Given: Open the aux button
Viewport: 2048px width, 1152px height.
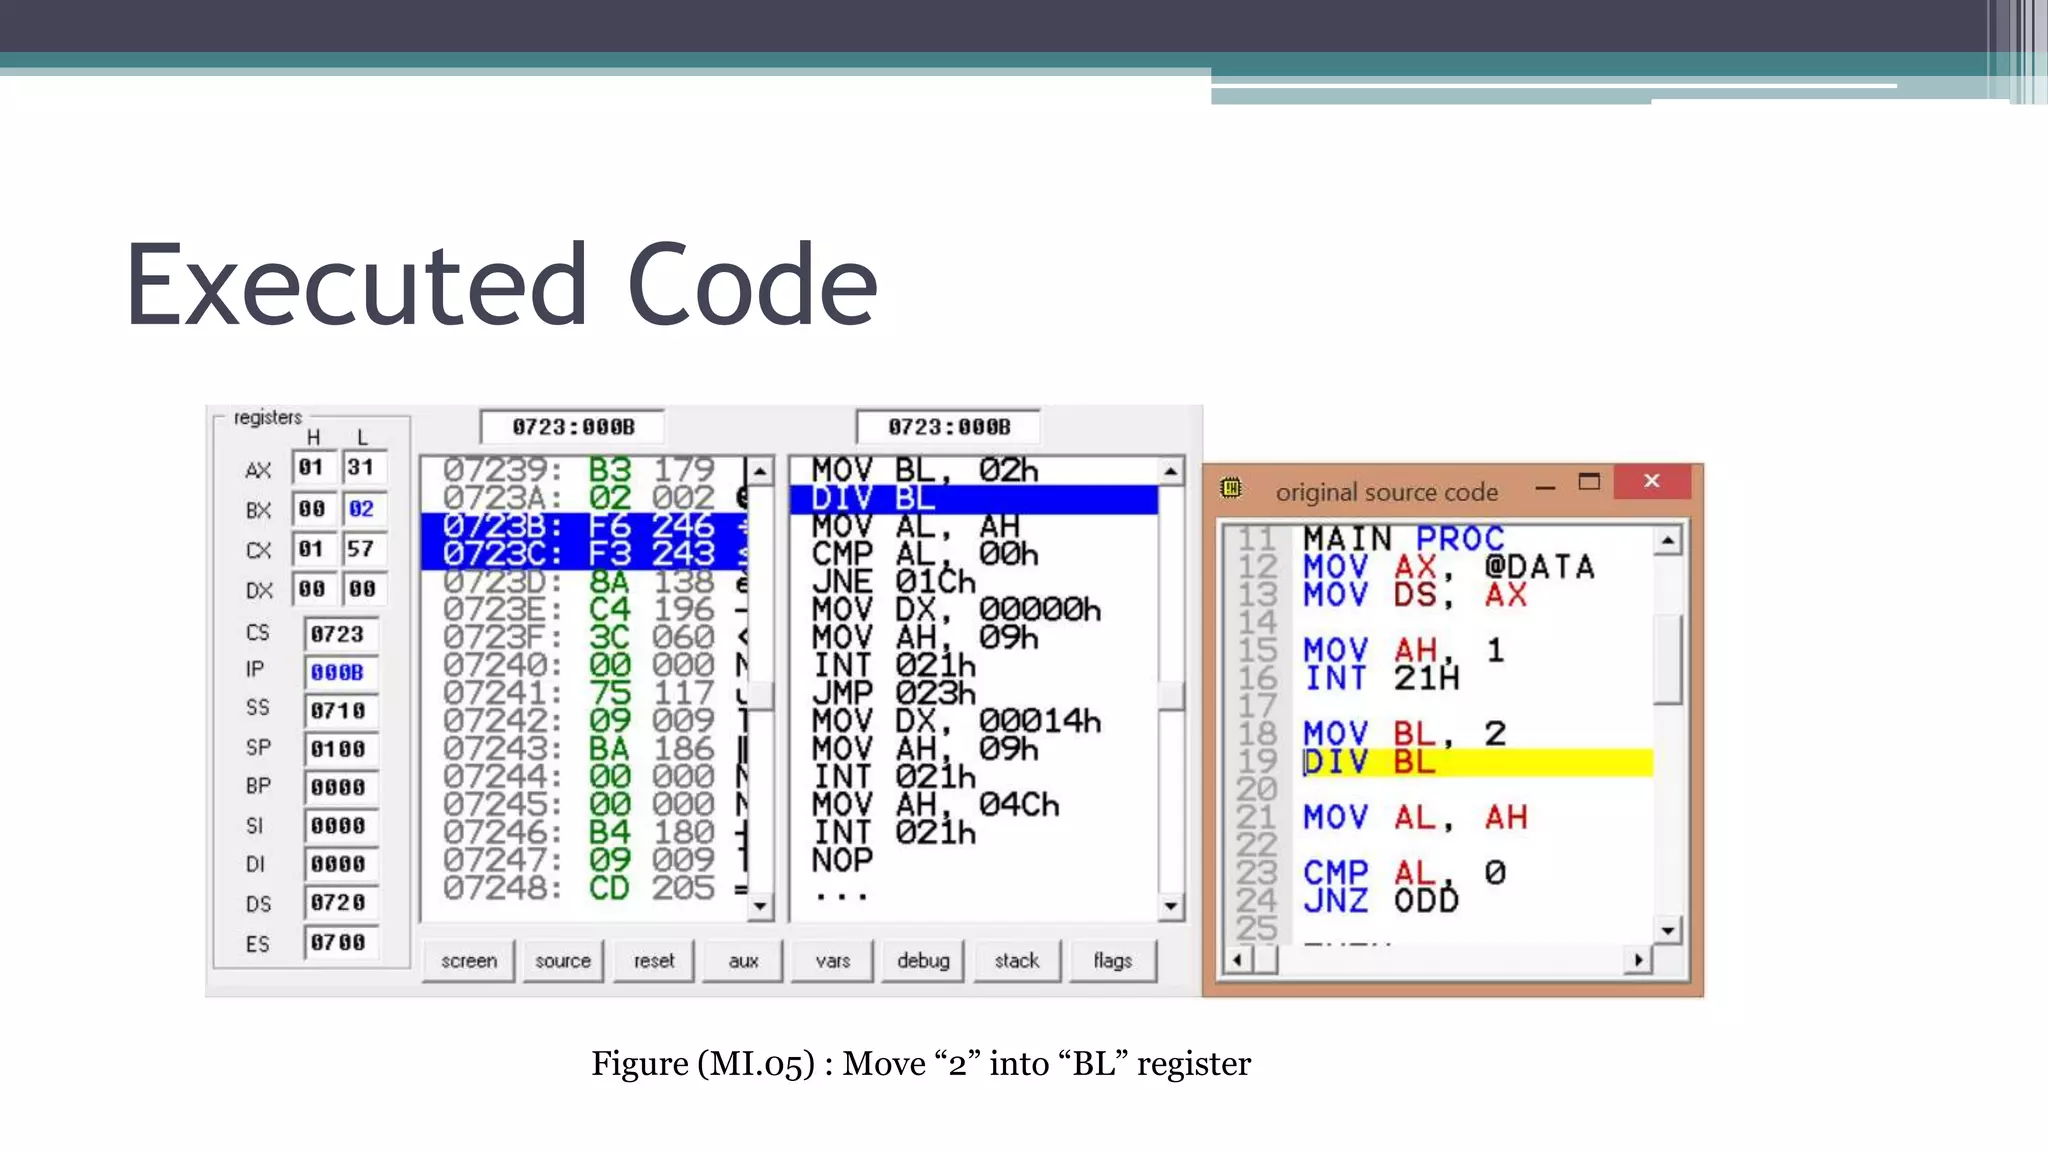Looking at the screenshot, I should (743, 960).
